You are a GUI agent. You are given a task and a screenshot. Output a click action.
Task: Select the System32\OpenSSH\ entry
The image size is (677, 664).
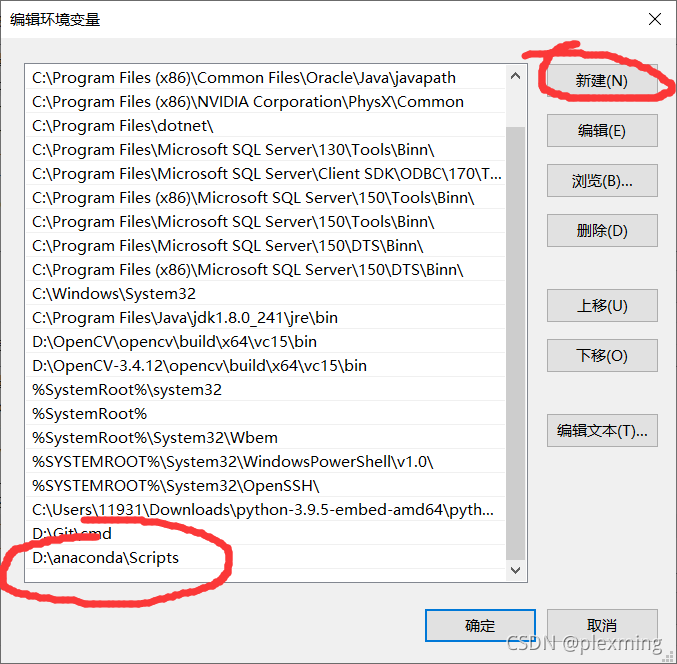click(x=265, y=486)
